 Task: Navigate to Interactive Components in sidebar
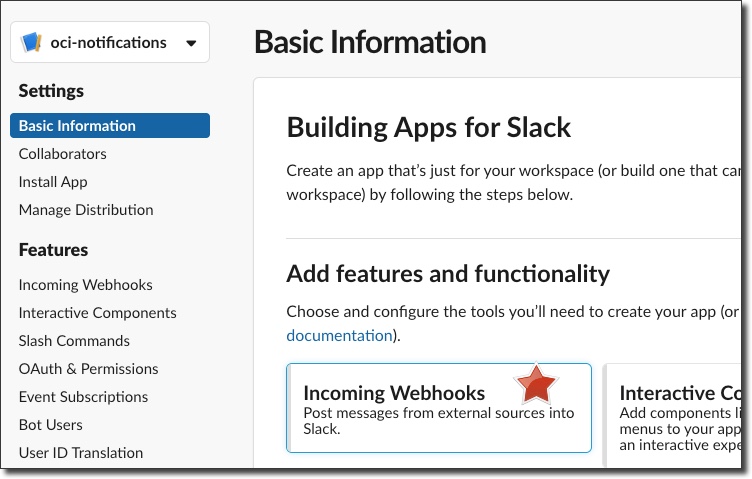pyautogui.click(x=97, y=313)
